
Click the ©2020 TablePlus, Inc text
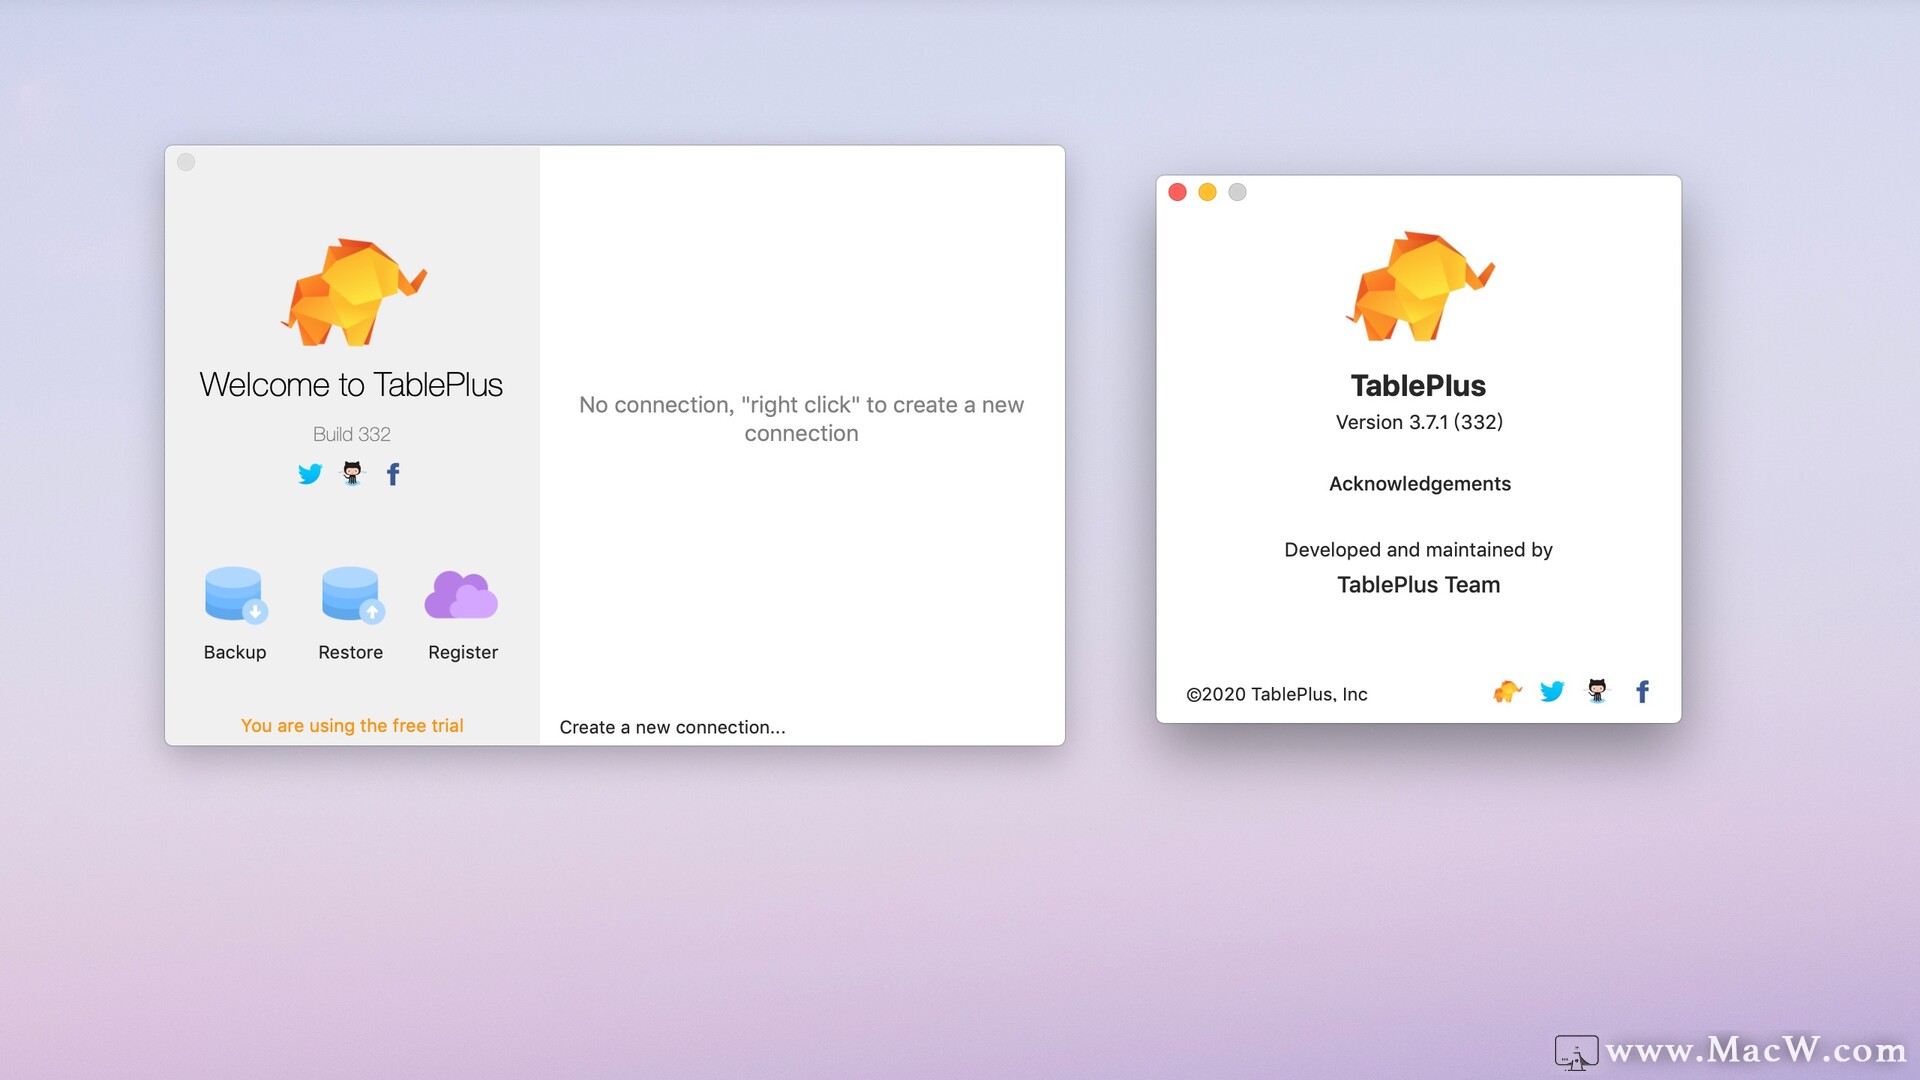click(1277, 694)
